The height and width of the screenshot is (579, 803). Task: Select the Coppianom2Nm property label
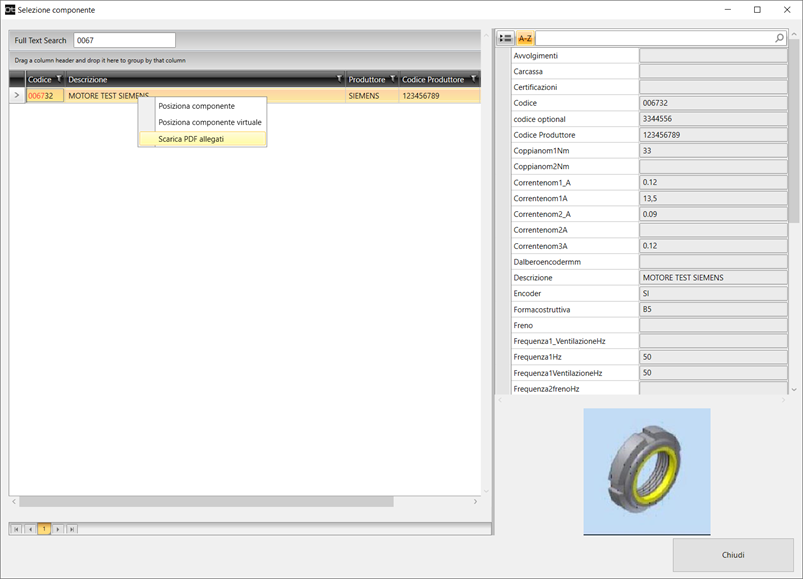coord(541,166)
